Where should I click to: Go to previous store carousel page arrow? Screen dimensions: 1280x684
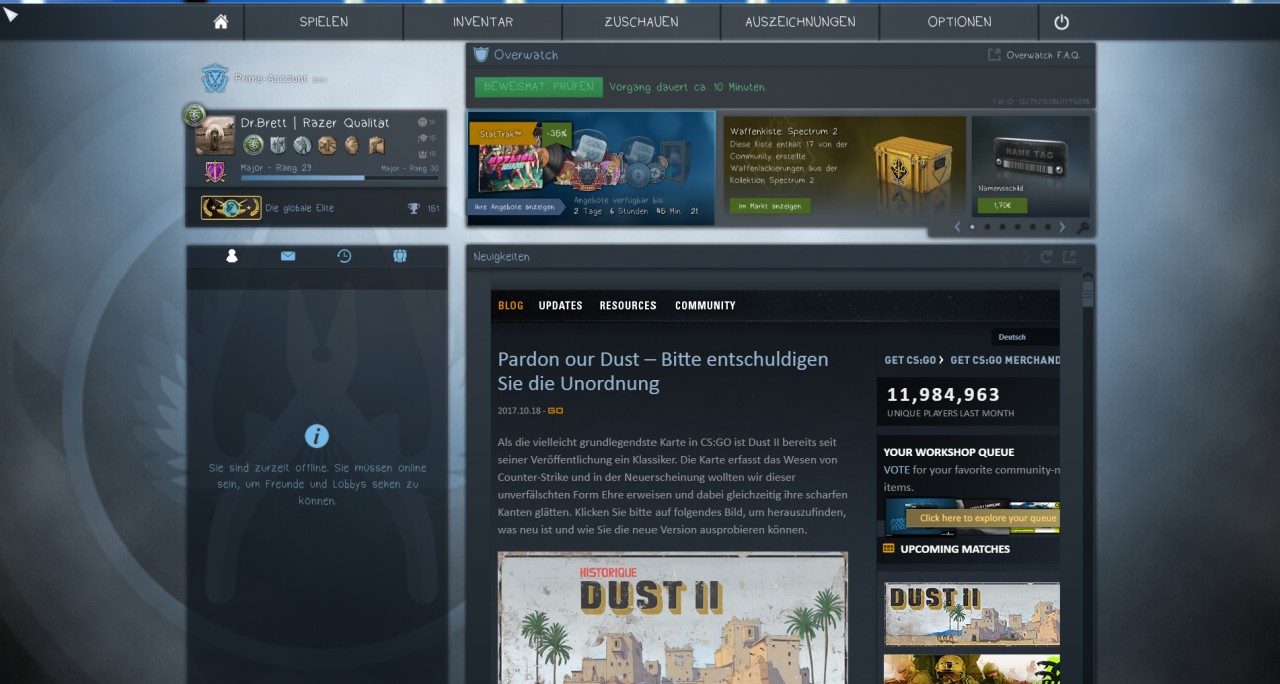point(957,227)
